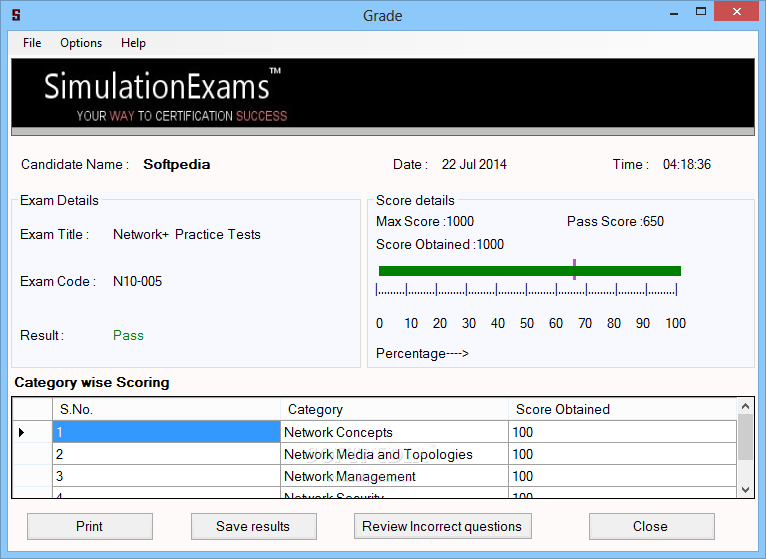766x559 pixels.
Task: Select S.No. cell 2
Action: point(167,454)
